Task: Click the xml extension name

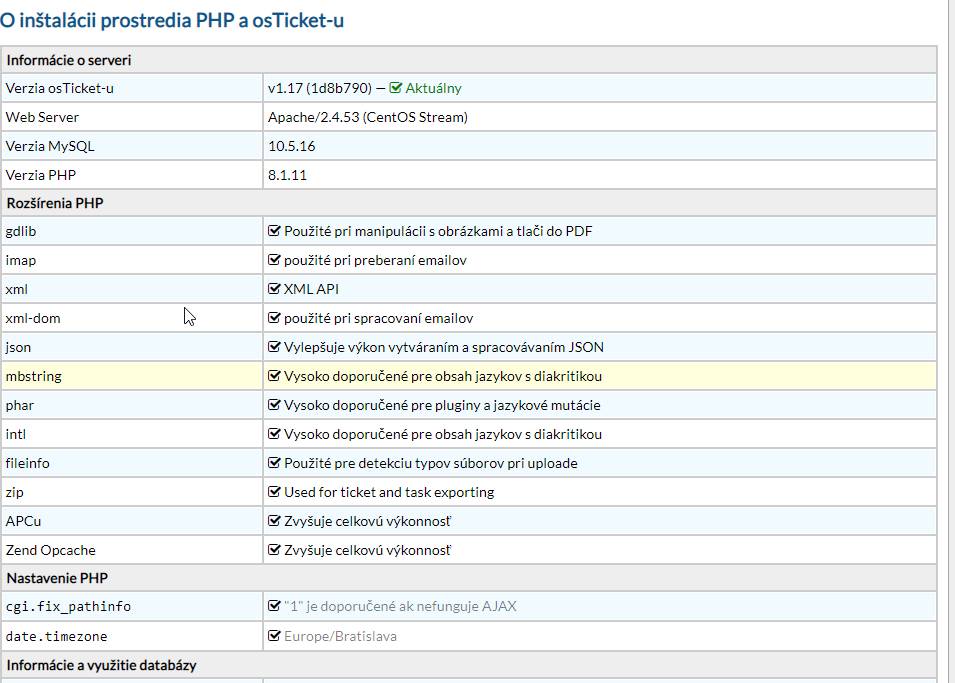Action: [16, 289]
